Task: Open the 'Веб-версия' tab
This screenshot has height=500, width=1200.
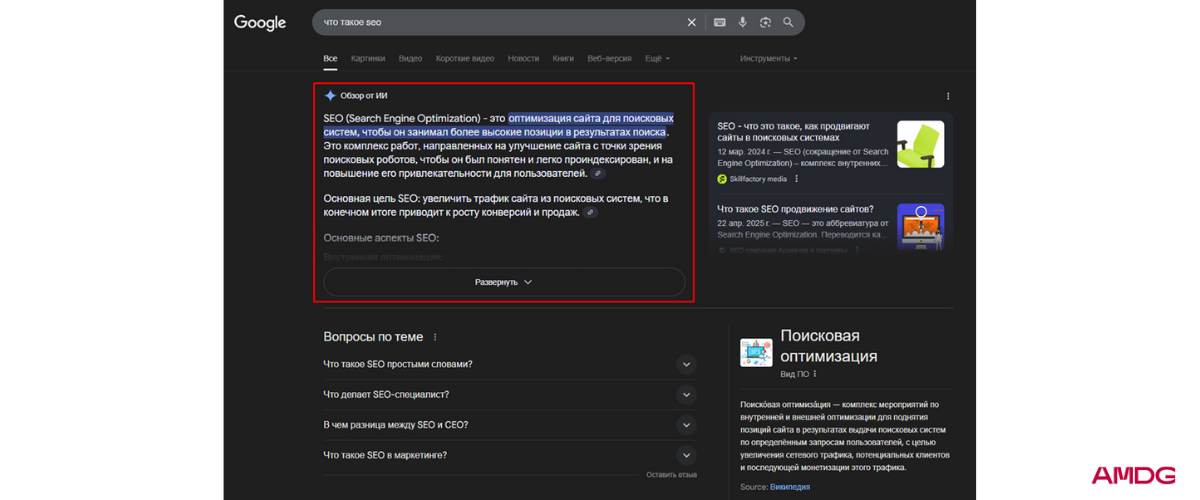Action: [609, 58]
